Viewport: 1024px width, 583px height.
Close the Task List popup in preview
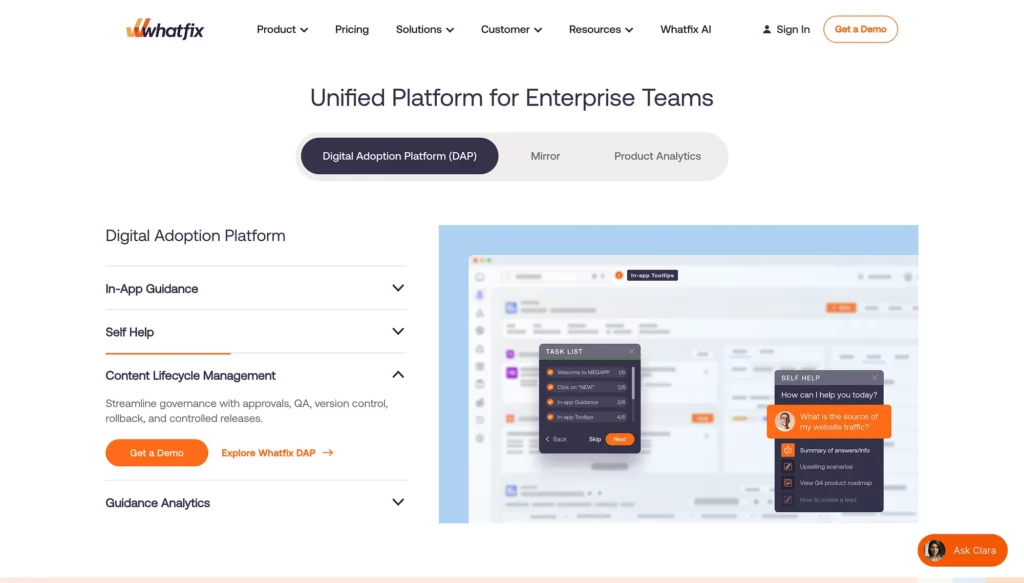pos(632,351)
